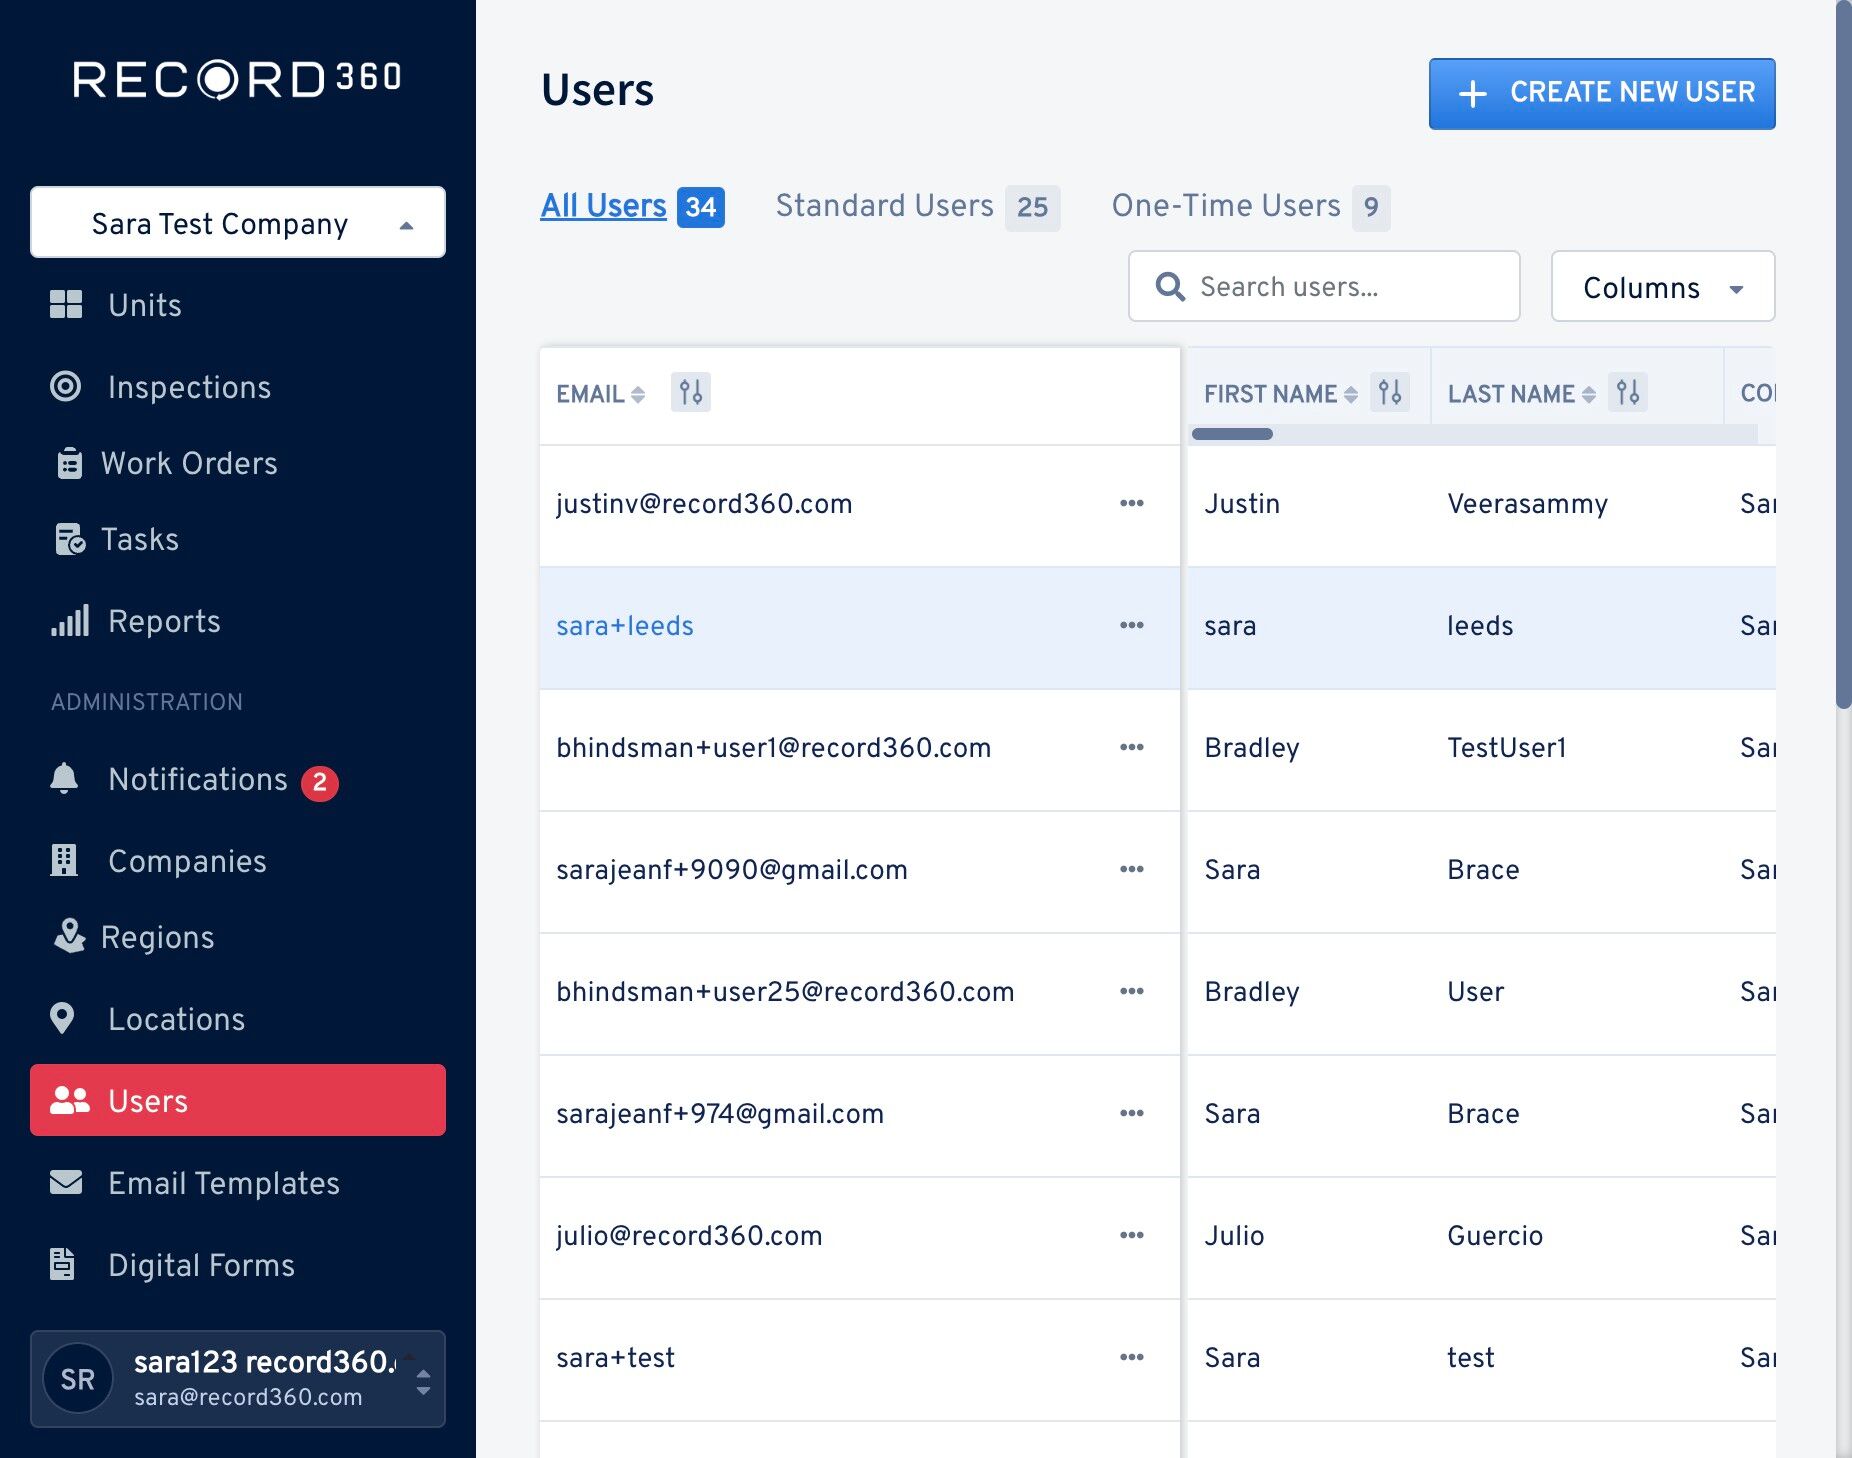Open the Columns dropdown
The width and height of the screenshot is (1852, 1458).
click(x=1662, y=287)
